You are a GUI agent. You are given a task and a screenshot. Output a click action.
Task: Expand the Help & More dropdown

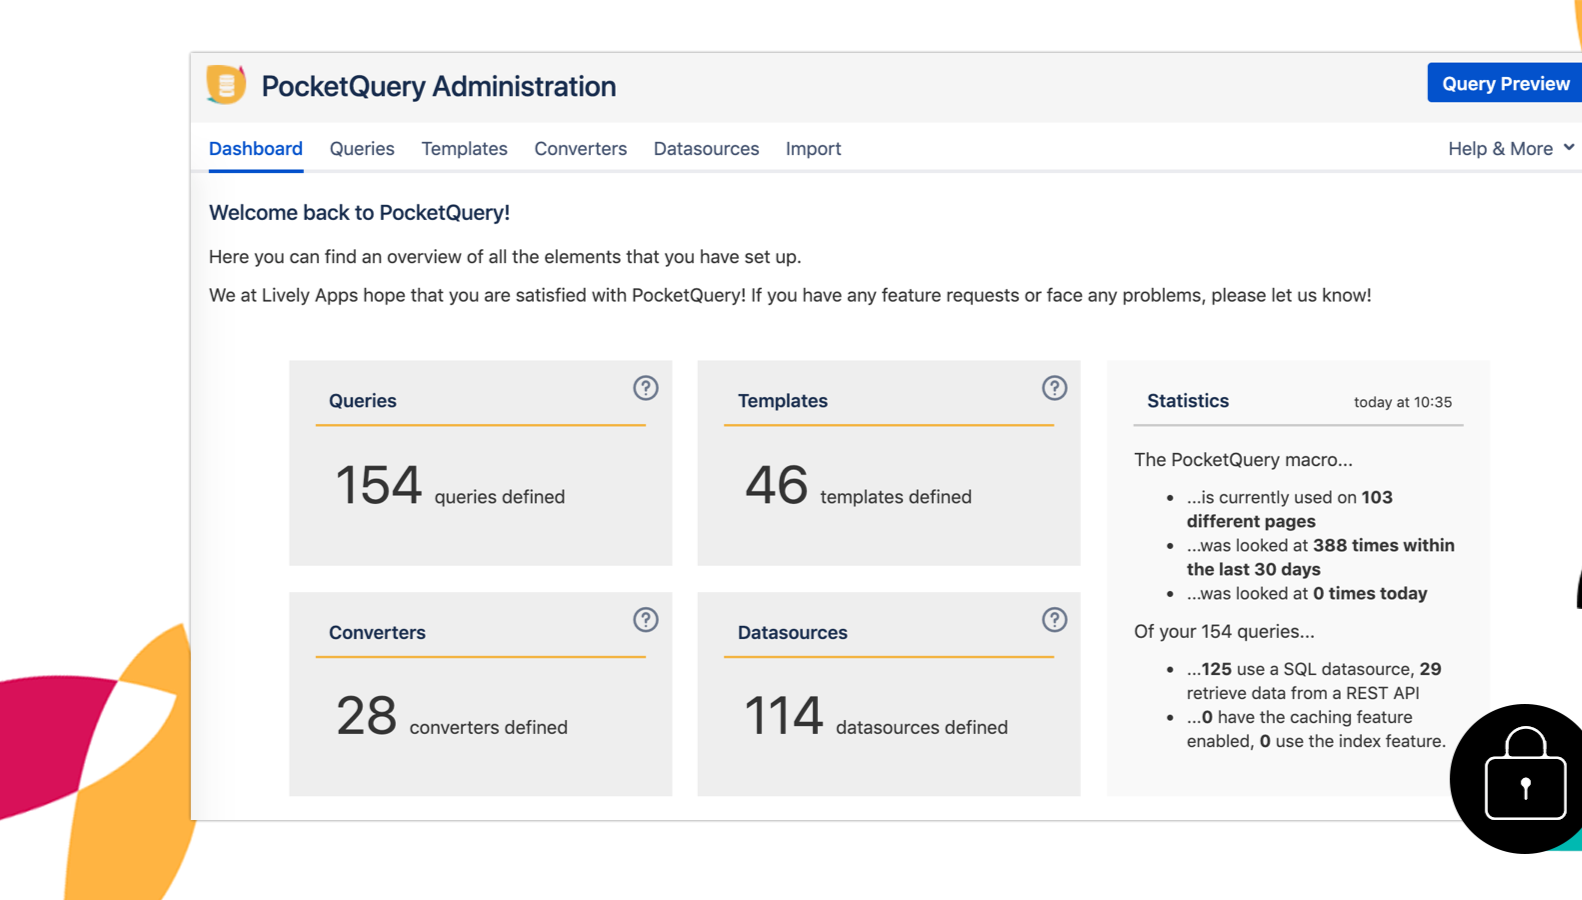(x=1510, y=149)
